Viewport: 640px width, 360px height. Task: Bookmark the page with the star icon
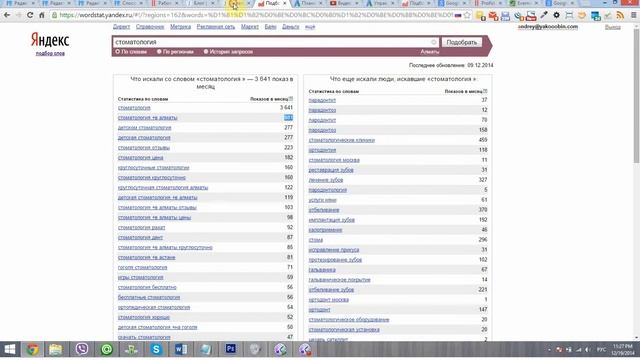click(467, 16)
